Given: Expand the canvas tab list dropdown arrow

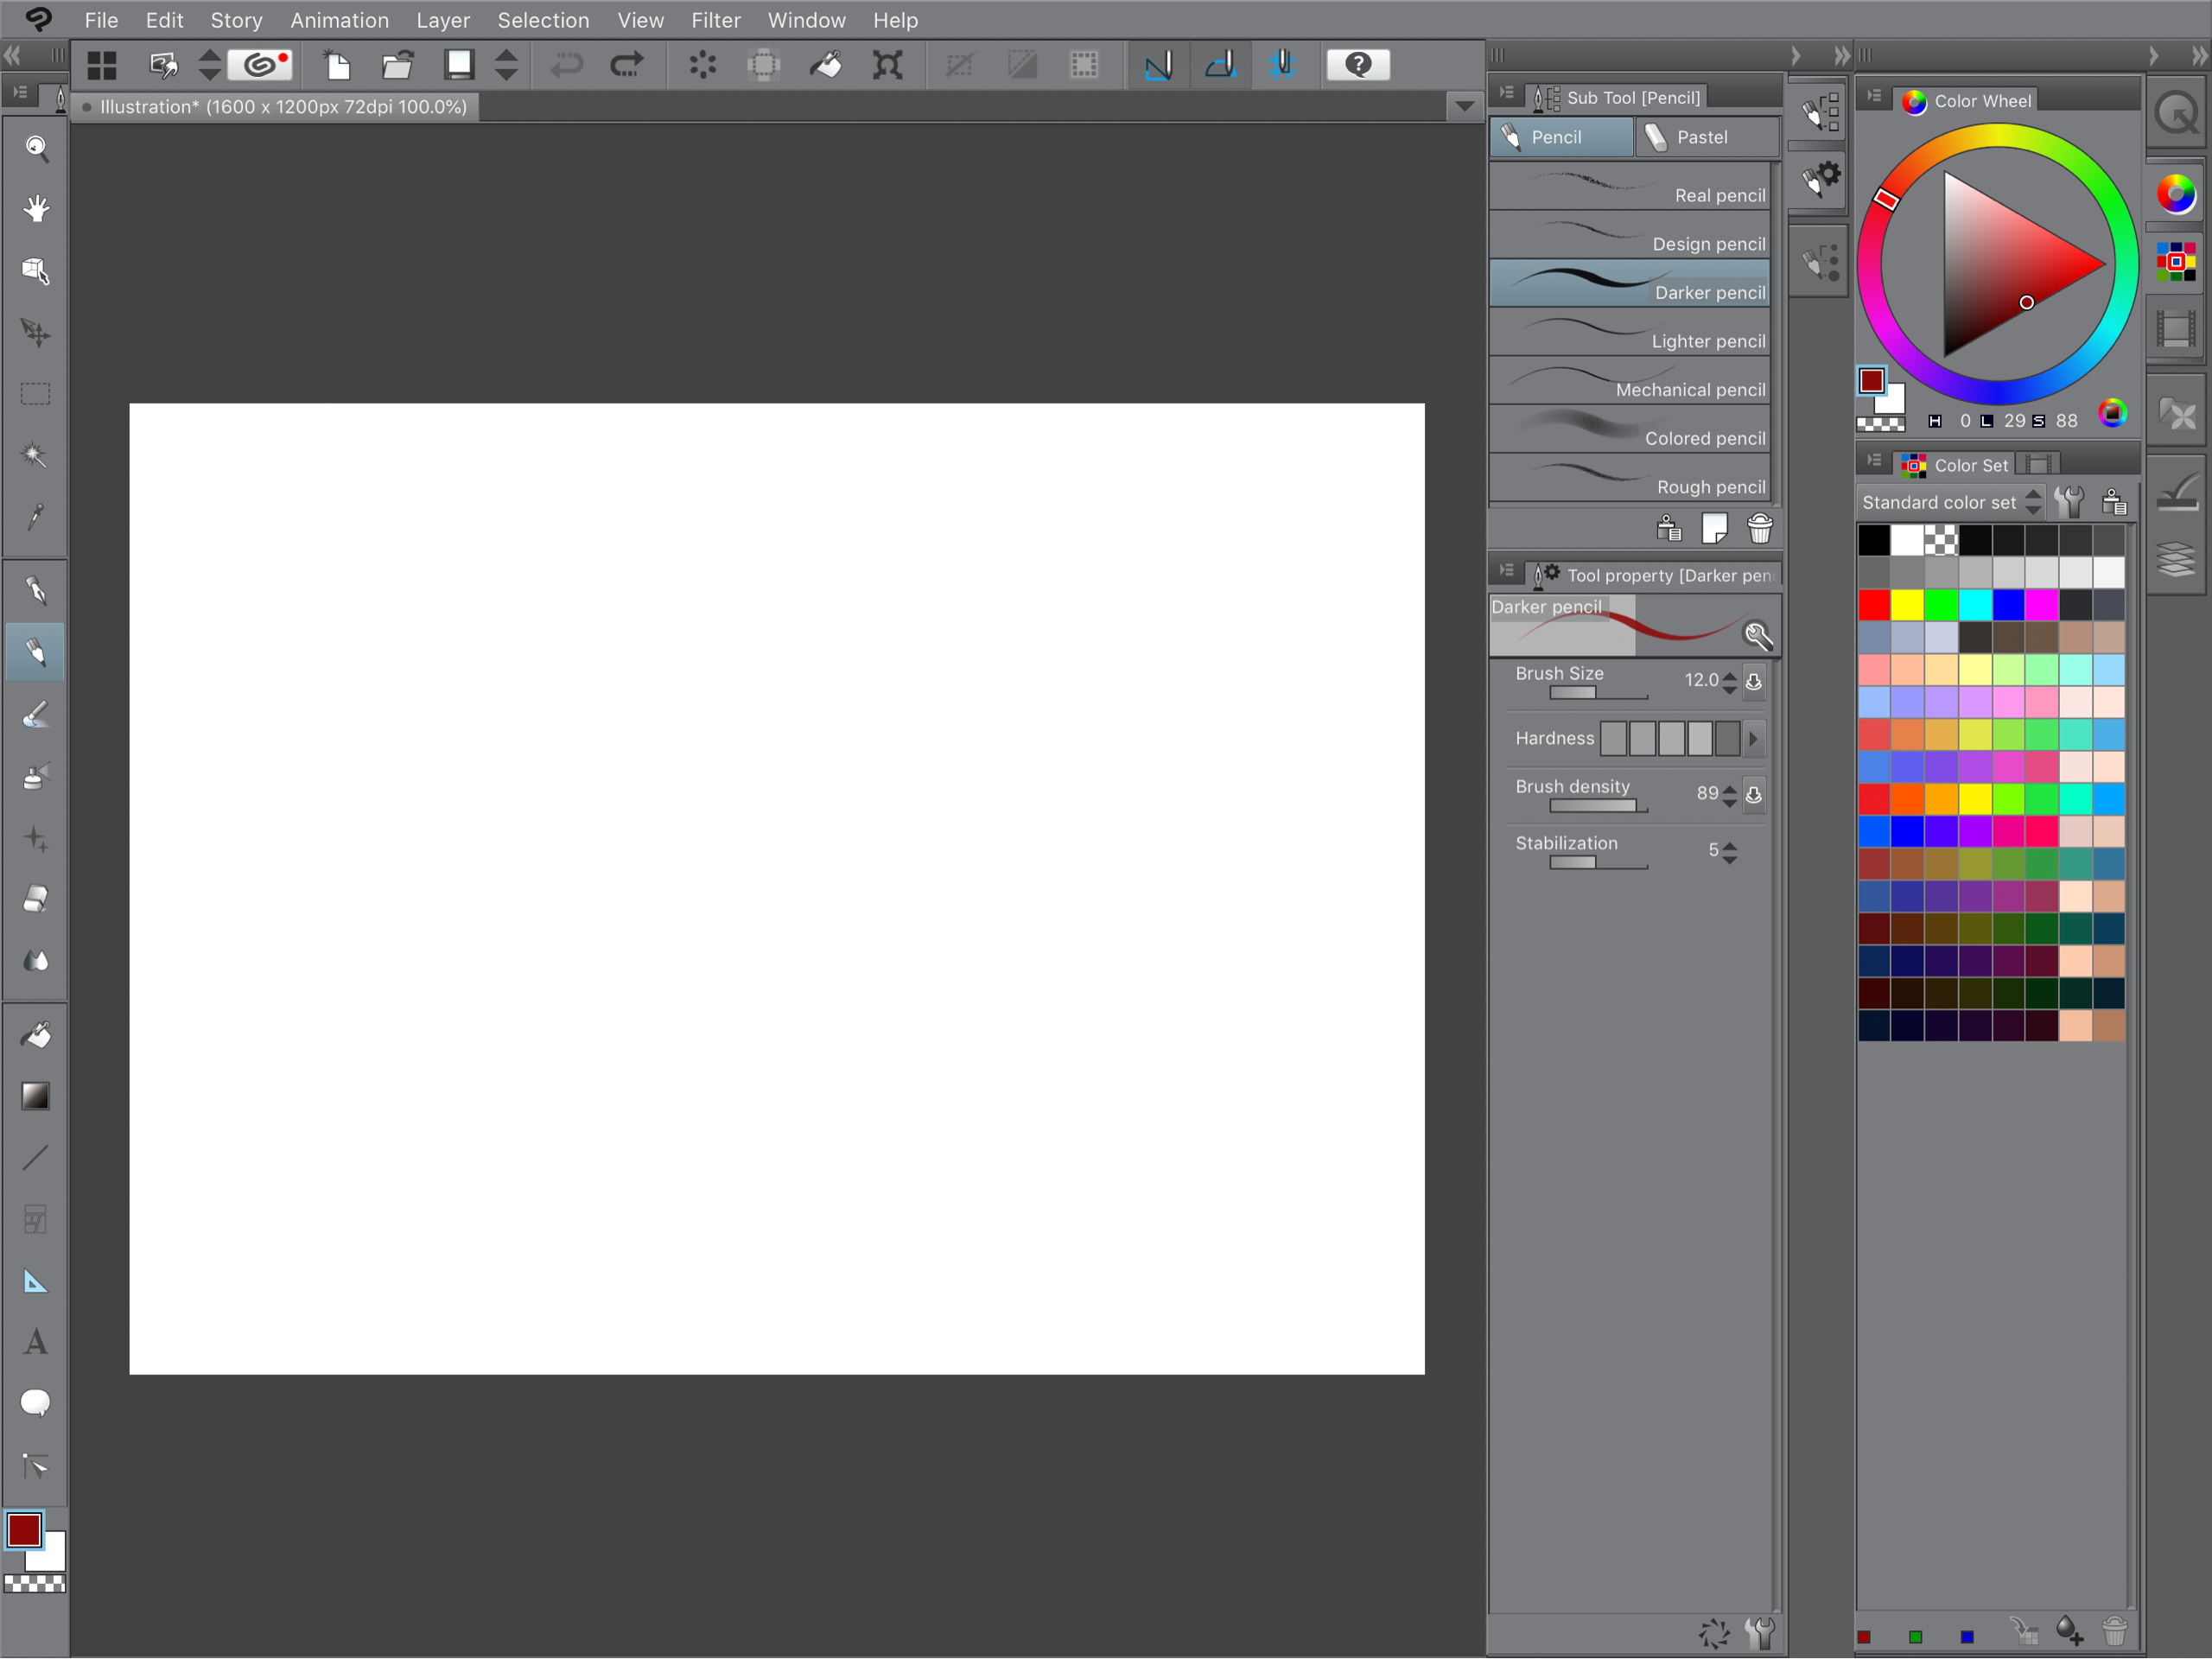Looking at the screenshot, I should 1464,106.
